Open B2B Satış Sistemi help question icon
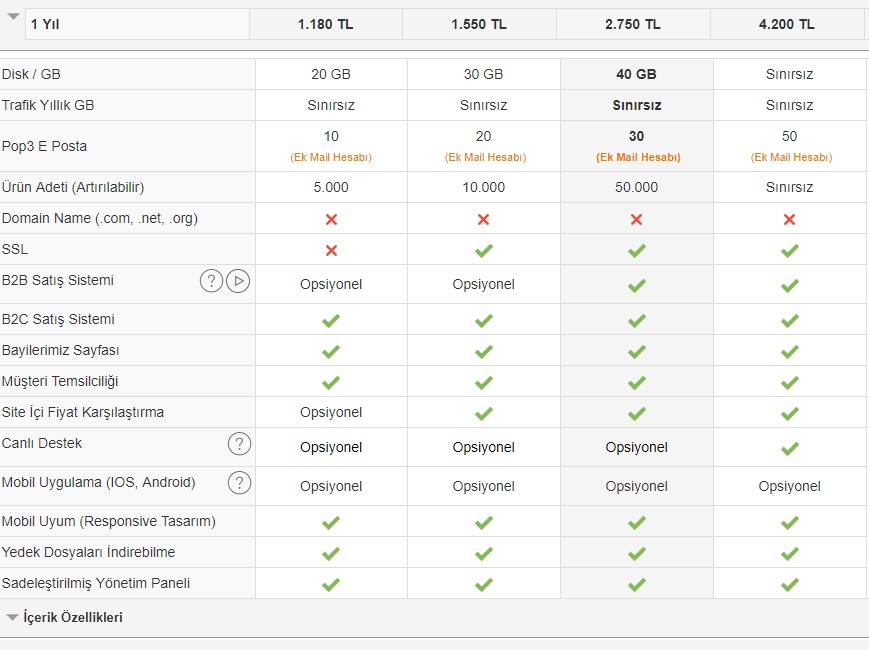 click(211, 281)
